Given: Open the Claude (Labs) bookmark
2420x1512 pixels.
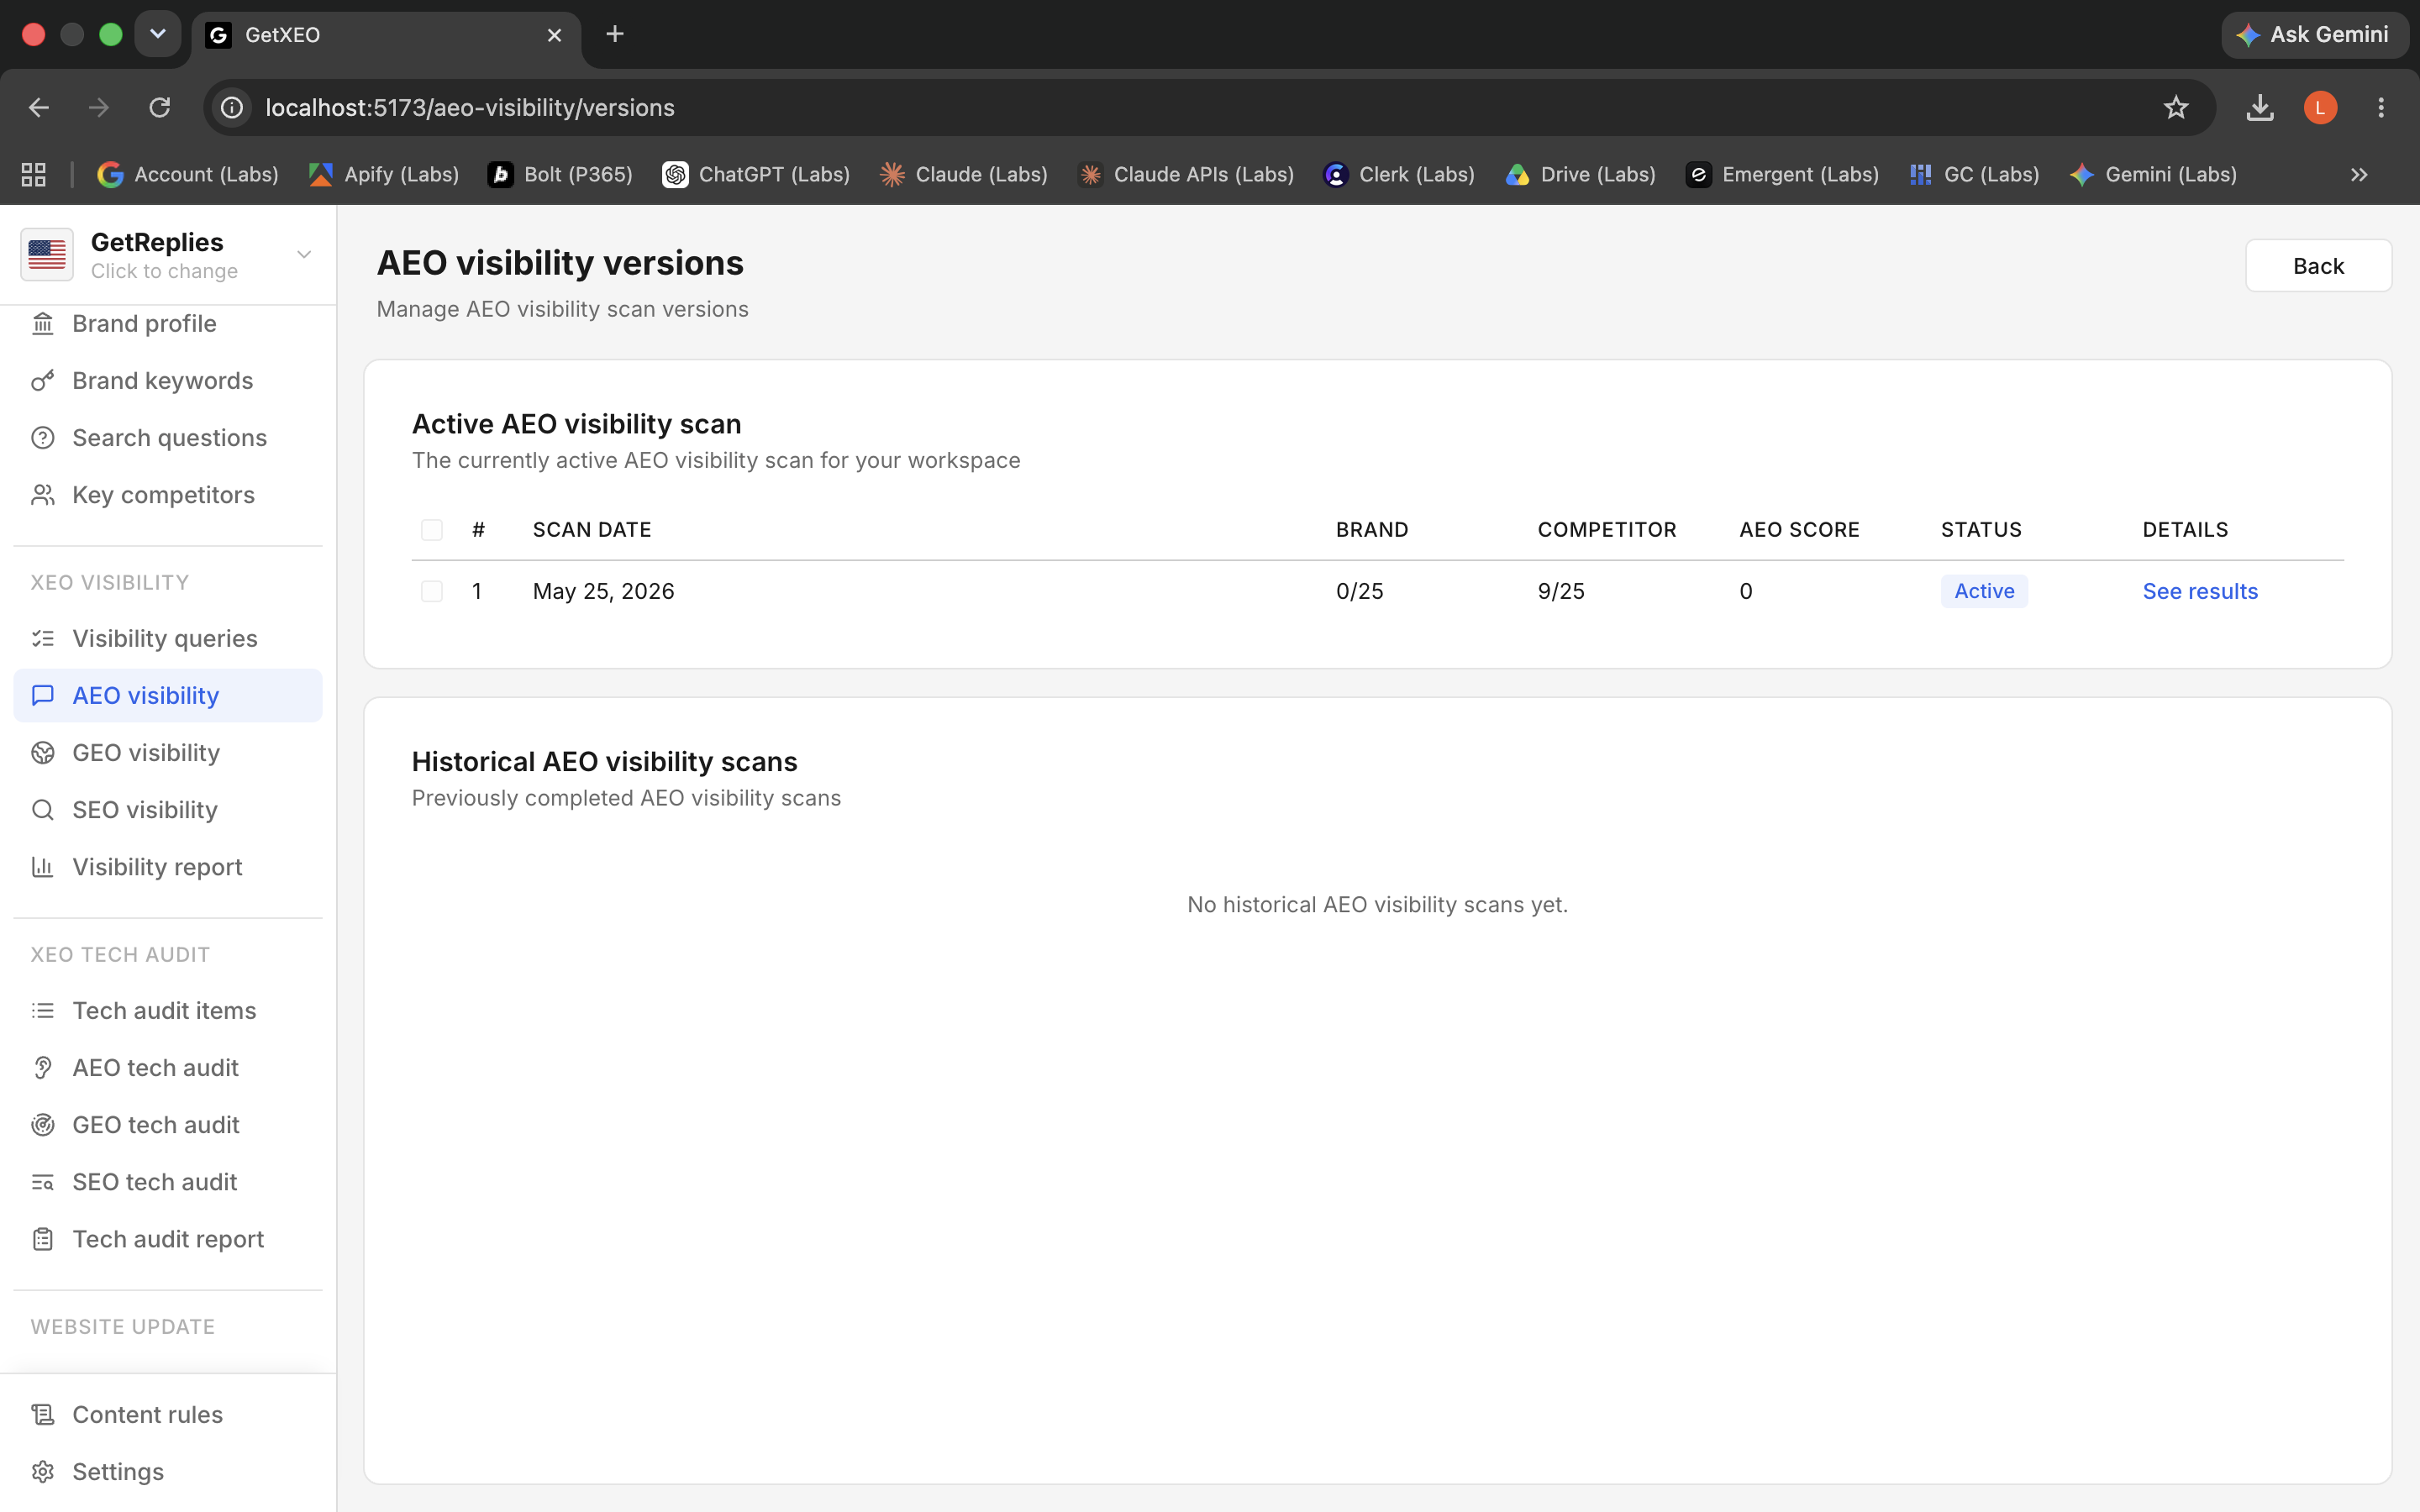Looking at the screenshot, I should (x=963, y=175).
